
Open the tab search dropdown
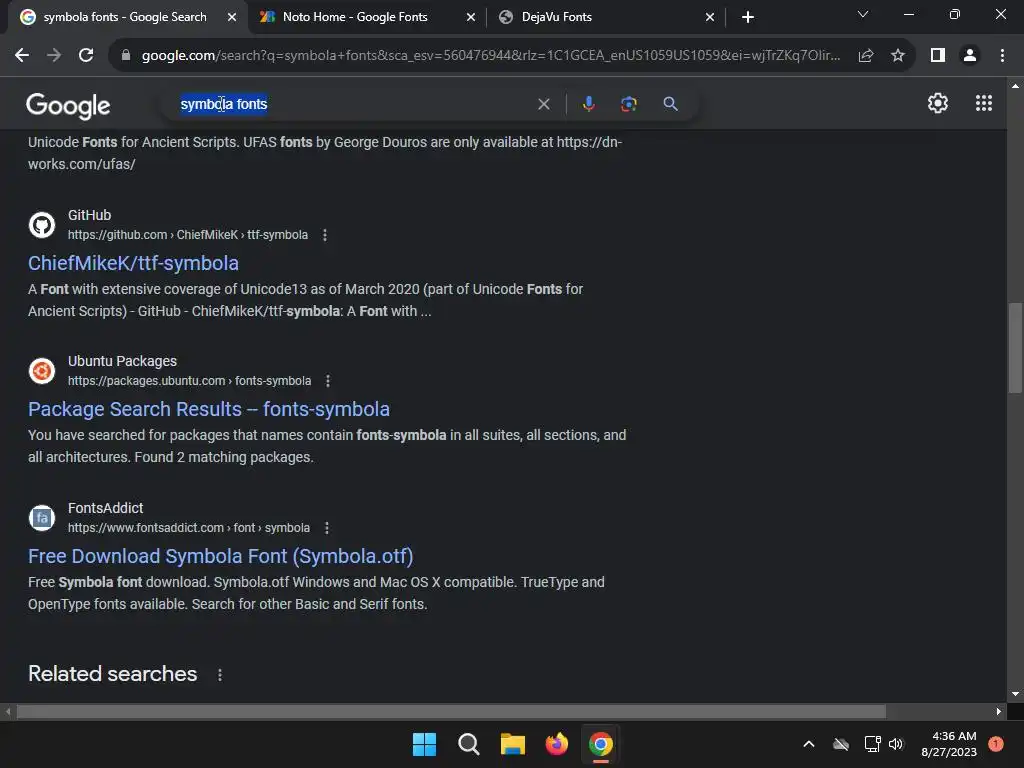863,14
